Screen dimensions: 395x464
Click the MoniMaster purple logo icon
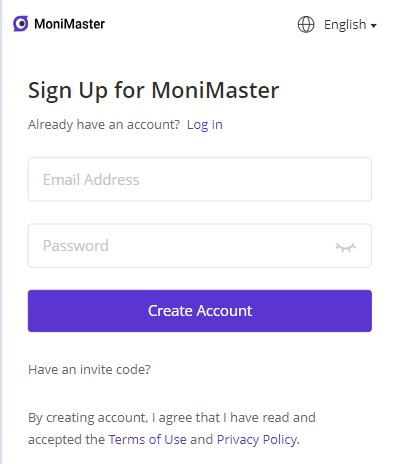click(21, 24)
